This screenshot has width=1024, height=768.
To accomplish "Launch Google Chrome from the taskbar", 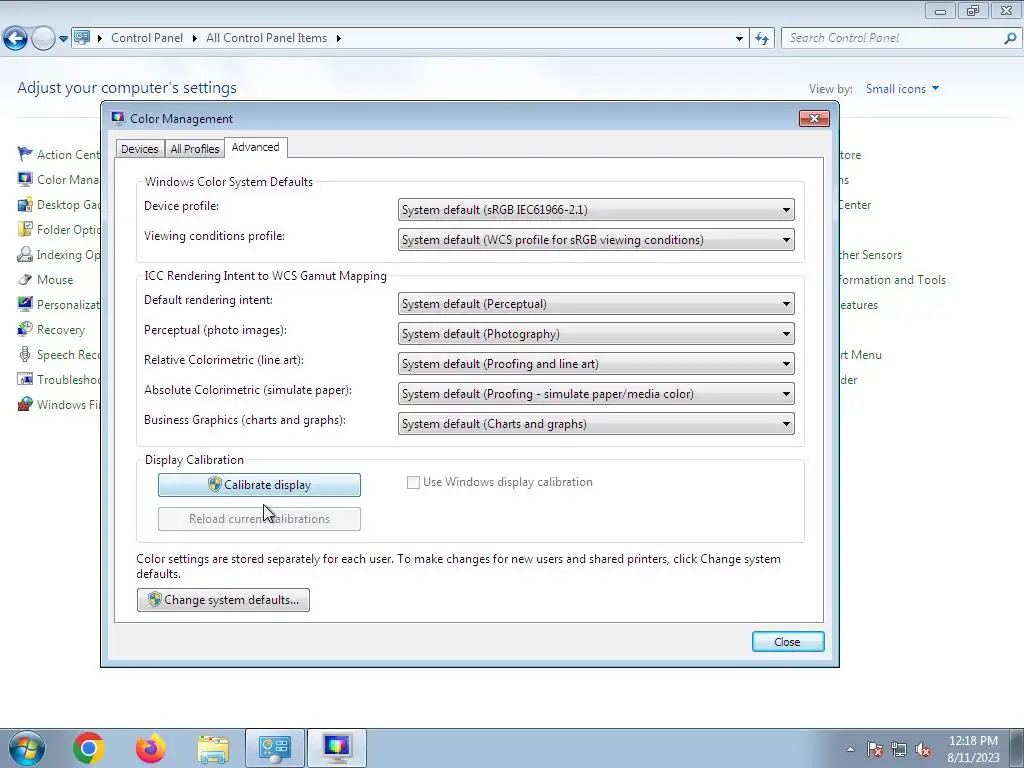I will point(89,748).
